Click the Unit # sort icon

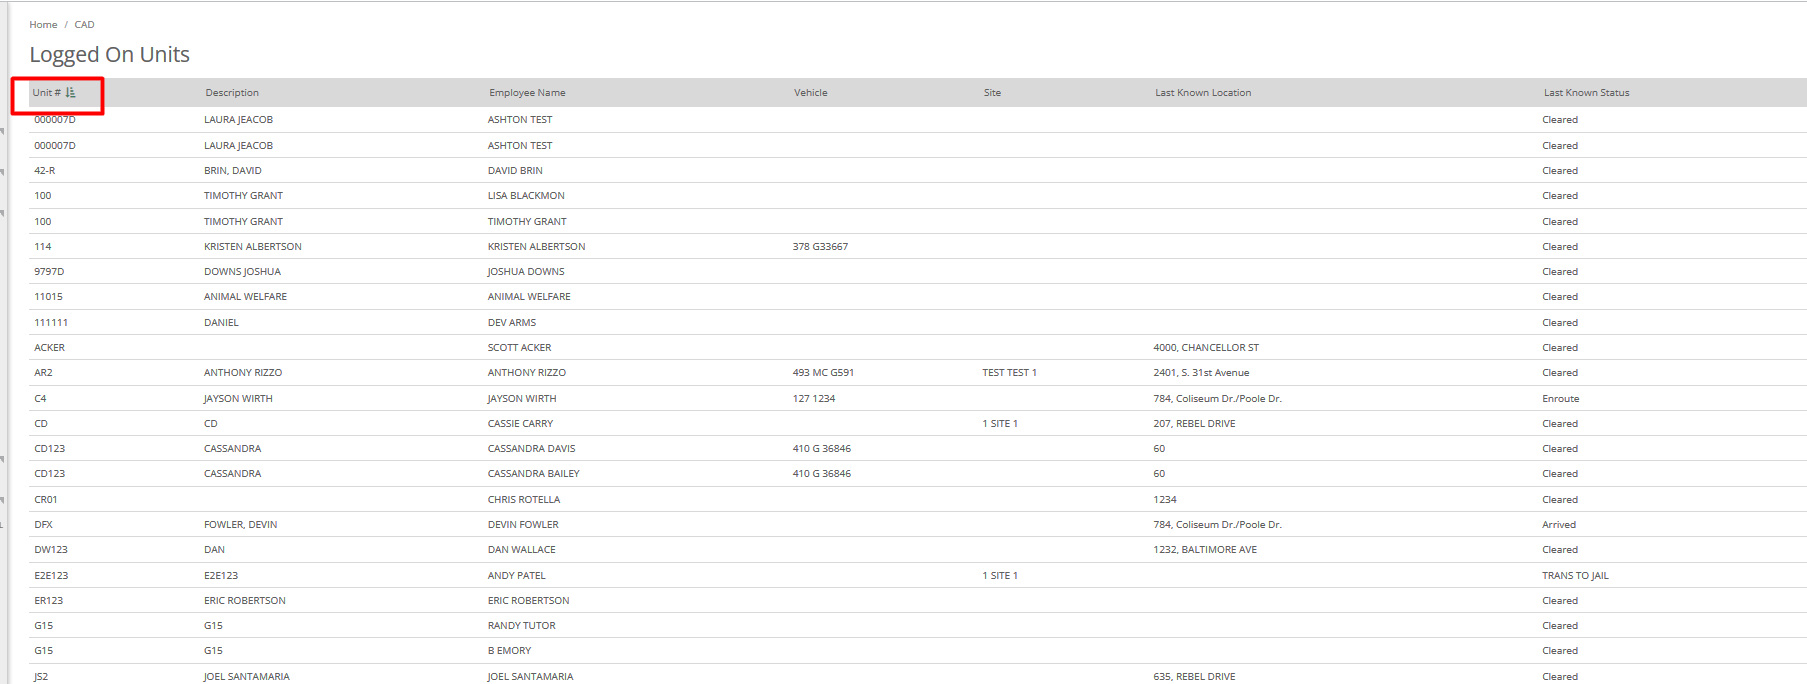coord(71,92)
